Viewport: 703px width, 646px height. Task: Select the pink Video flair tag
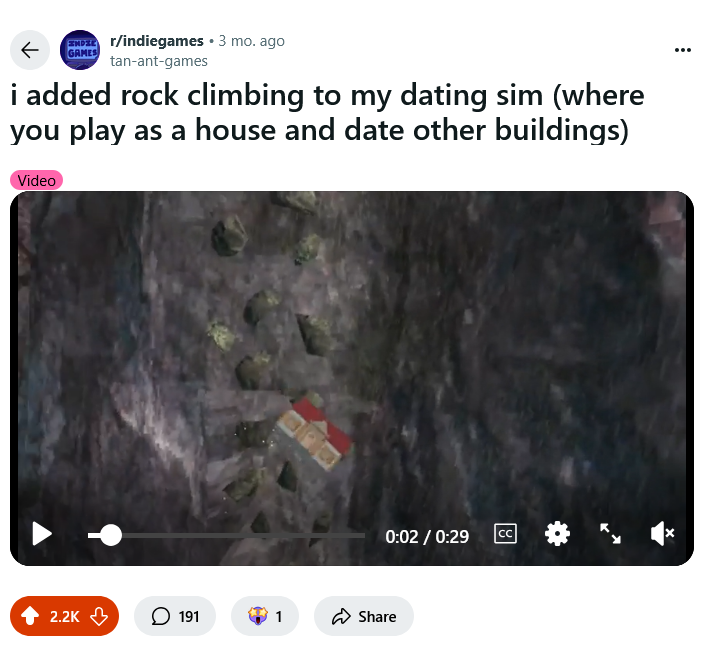(x=36, y=180)
